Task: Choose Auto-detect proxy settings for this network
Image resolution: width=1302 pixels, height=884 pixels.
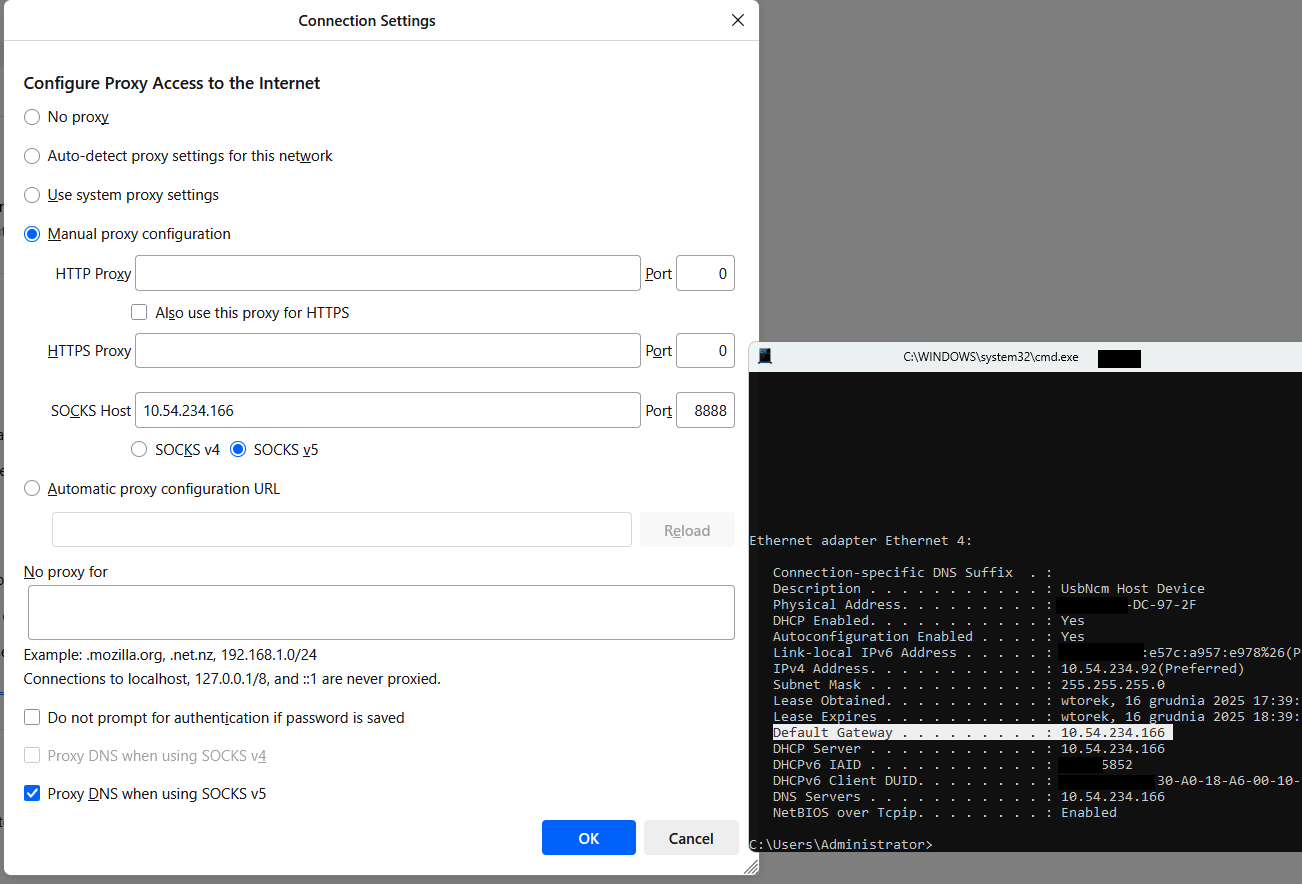Action: [32, 156]
